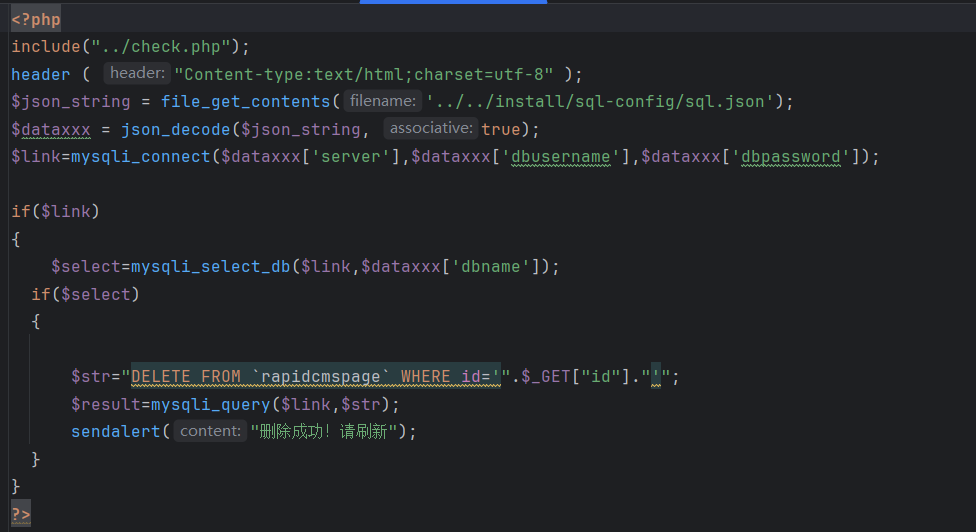The height and width of the screenshot is (532, 976).
Task: Click the "associative:" parameter inlay hint
Action: click(430, 129)
